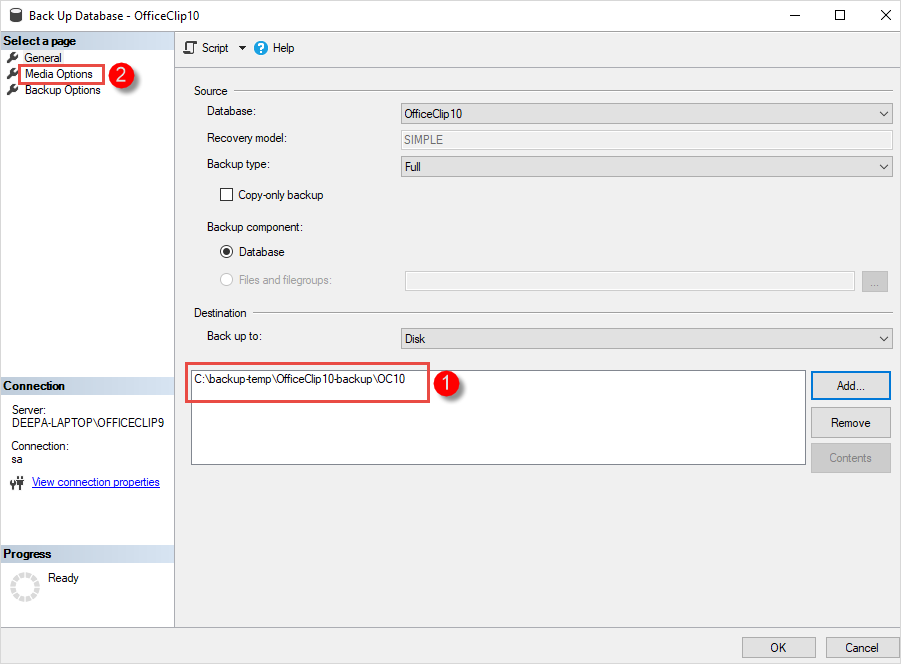Open View connection properties
Screen dimensions: 901x664
[x=95, y=482]
